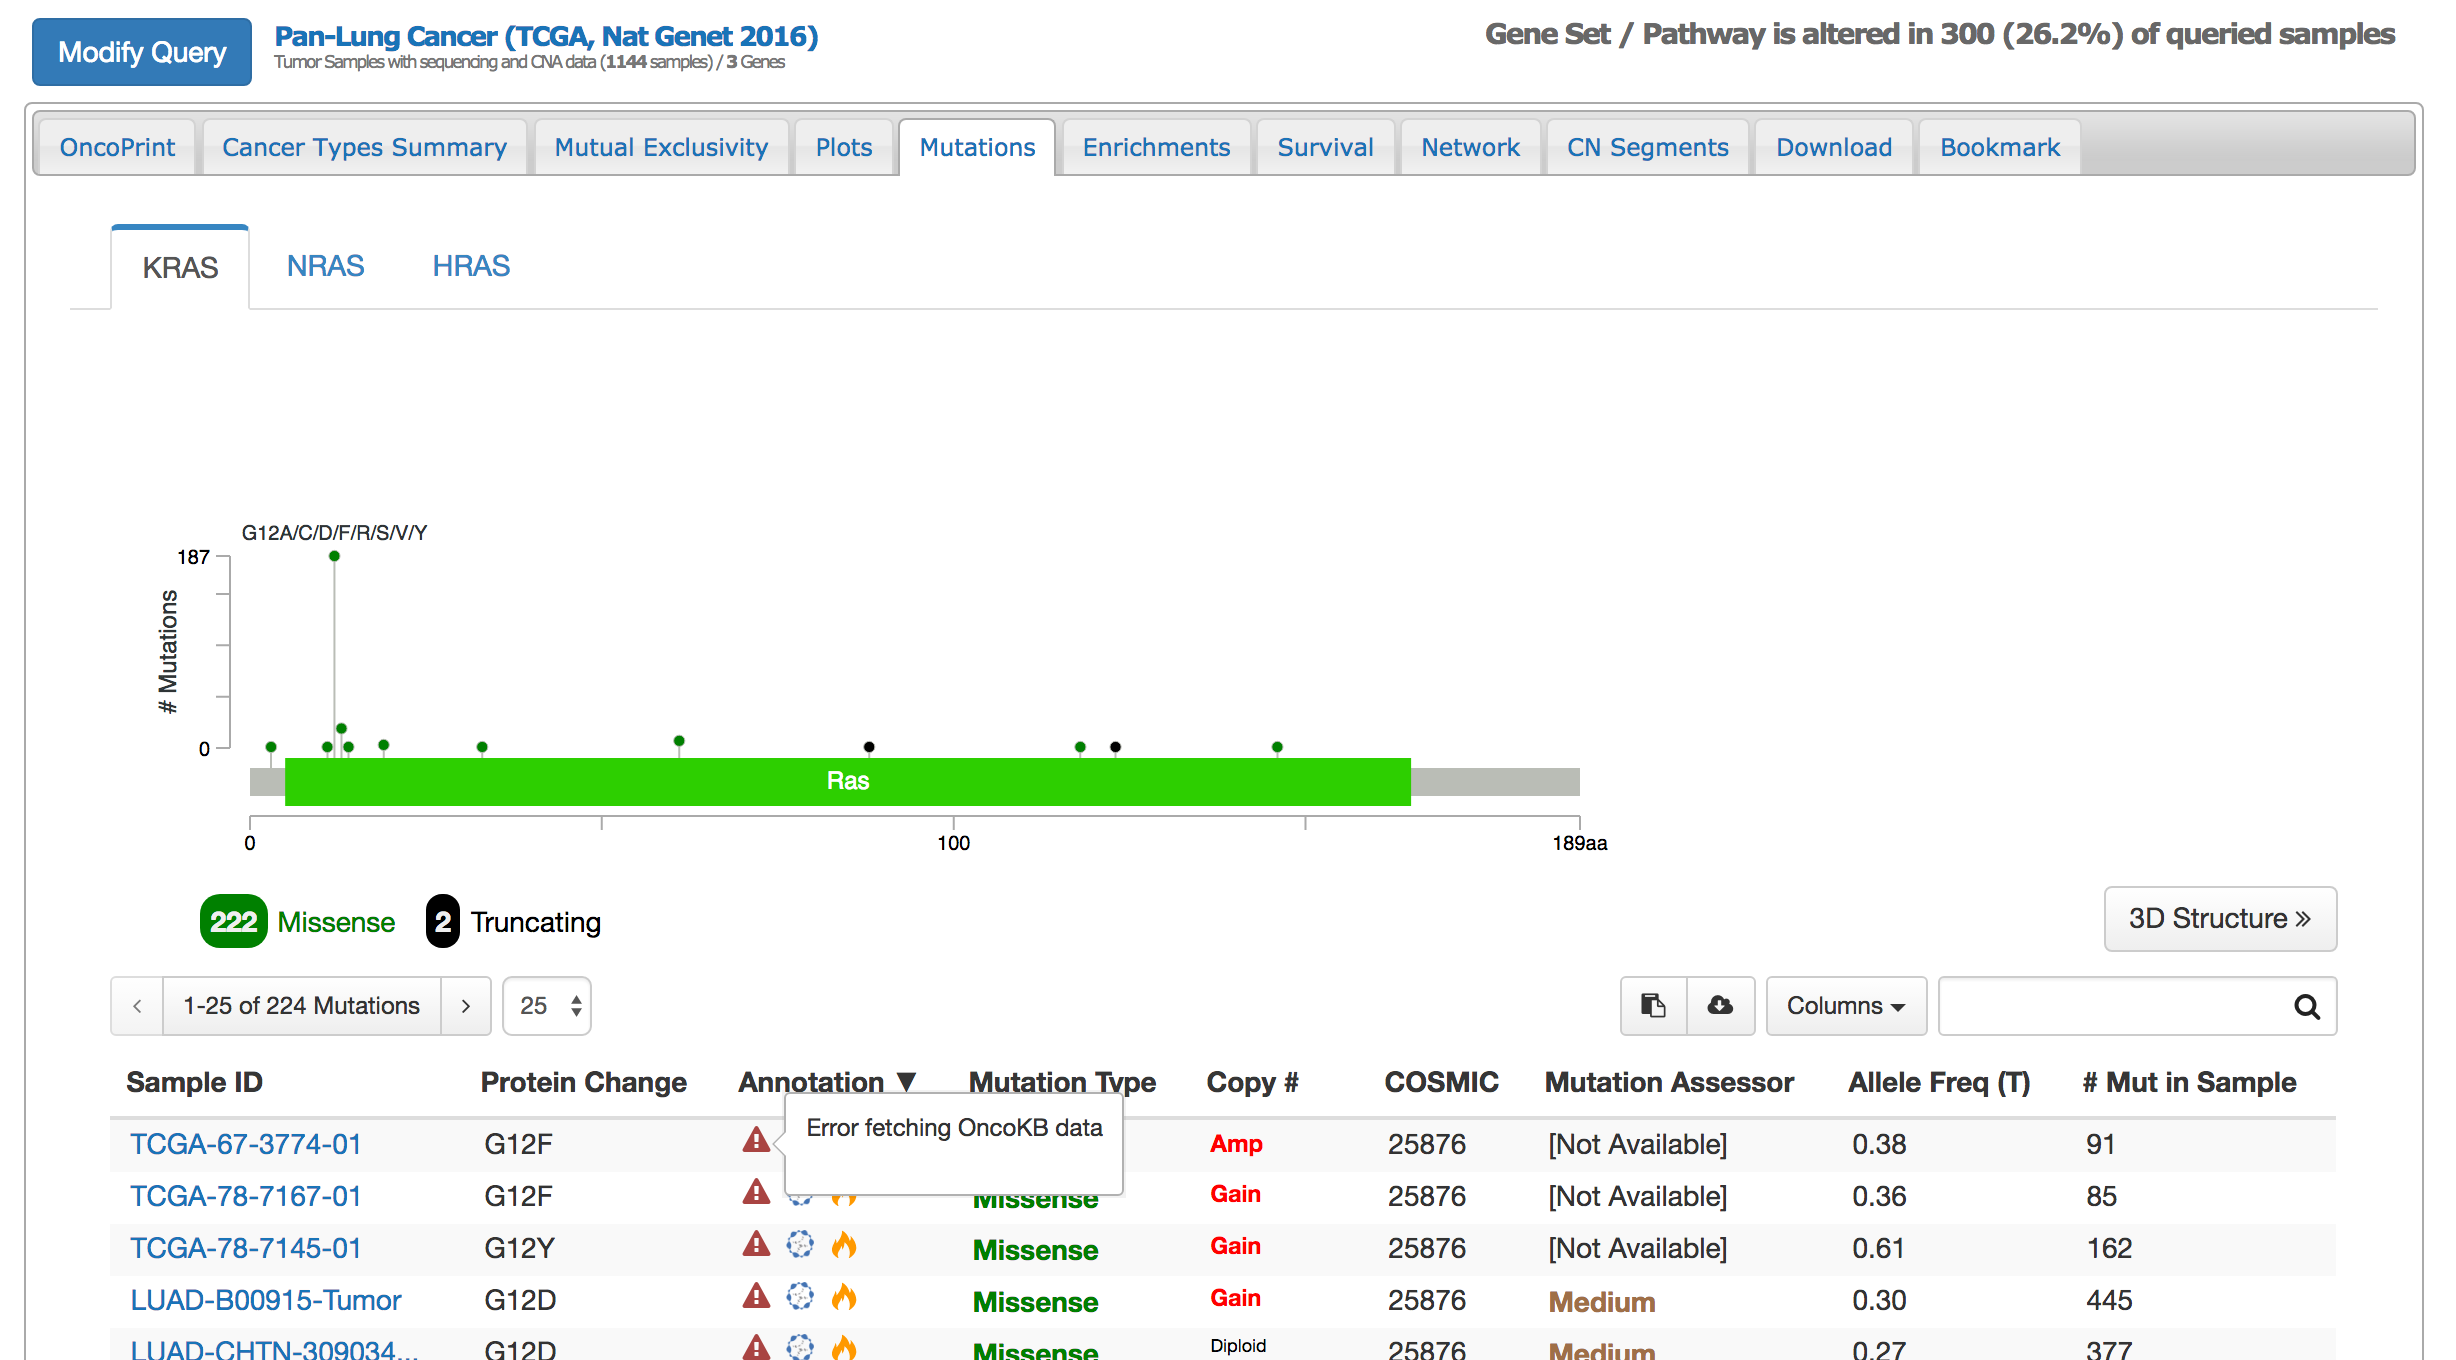The height and width of the screenshot is (1360, 2456).
Task: Open the 3D Structure view
Action: click(2219, 919)
